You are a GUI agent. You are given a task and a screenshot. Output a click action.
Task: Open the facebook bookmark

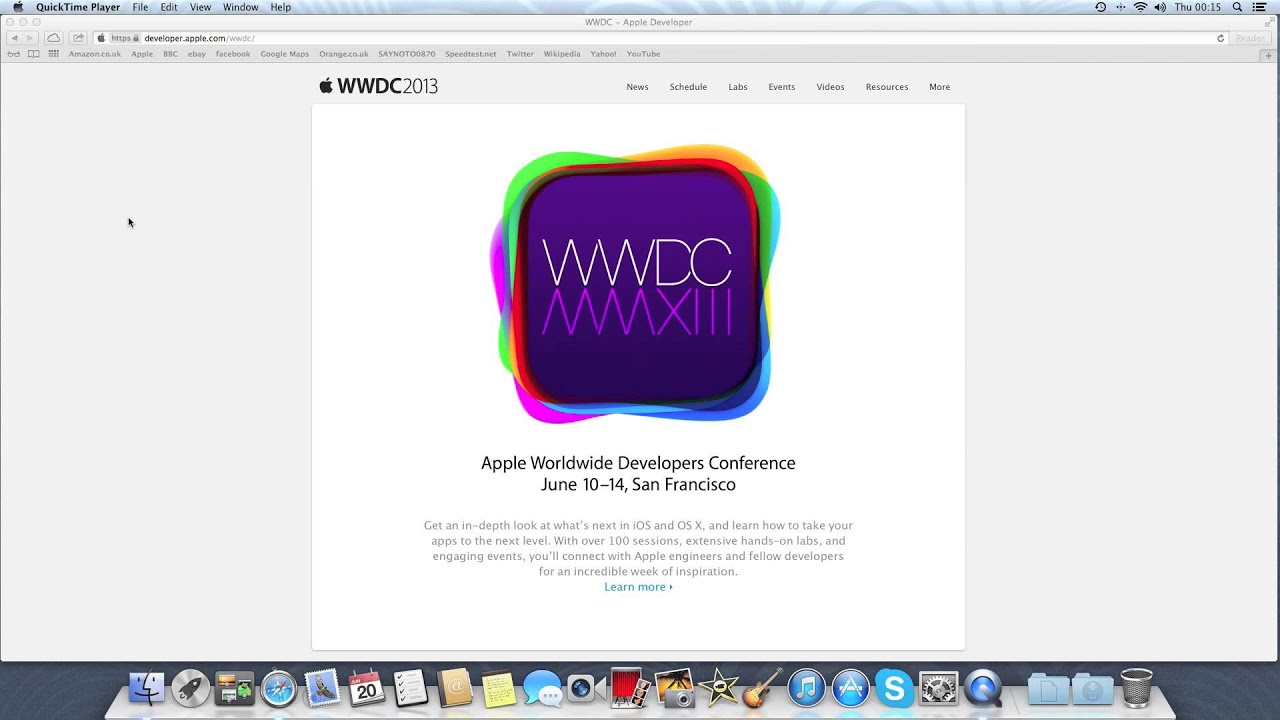[x=233, y=54]
